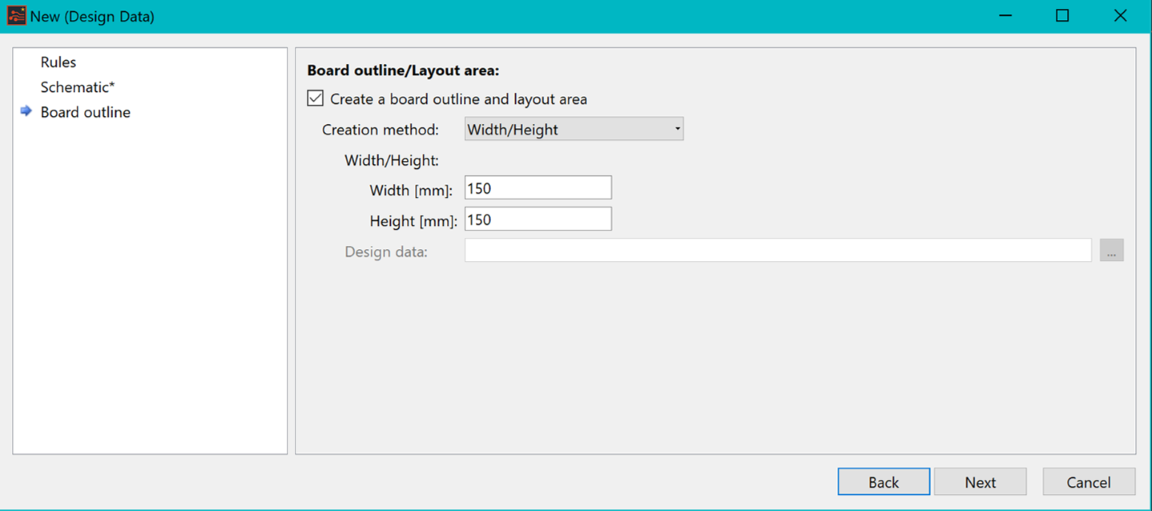Cancel the design data wizard

1089,482
